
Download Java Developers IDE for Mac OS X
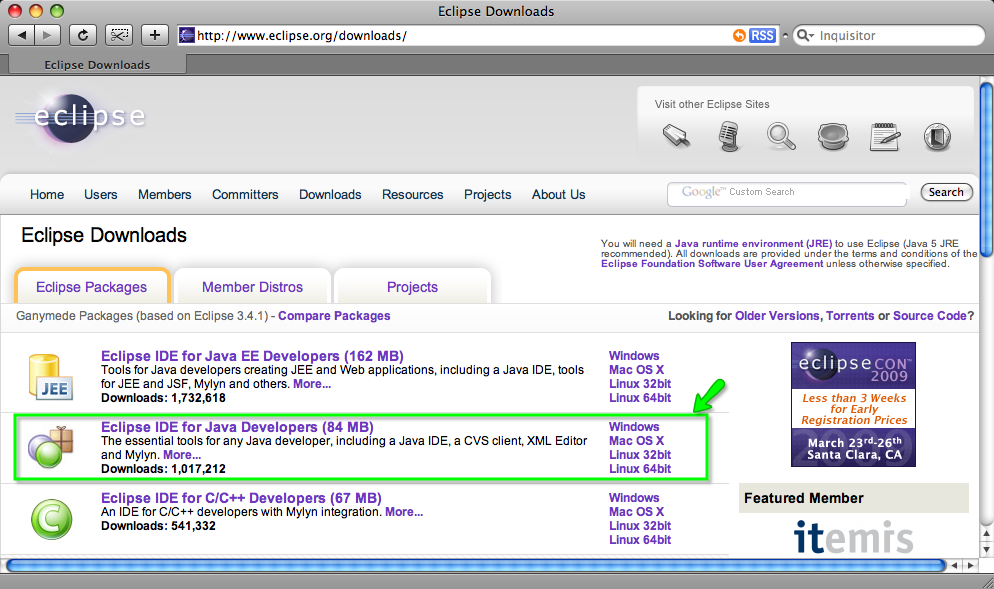click(636, 441)
